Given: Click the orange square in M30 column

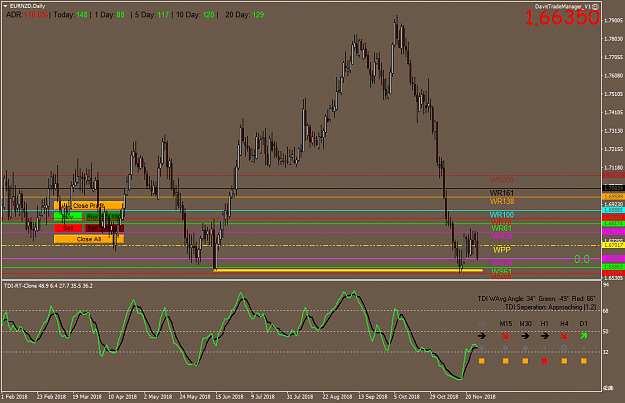Looking at the screenshot, I should tap(525, 361).
